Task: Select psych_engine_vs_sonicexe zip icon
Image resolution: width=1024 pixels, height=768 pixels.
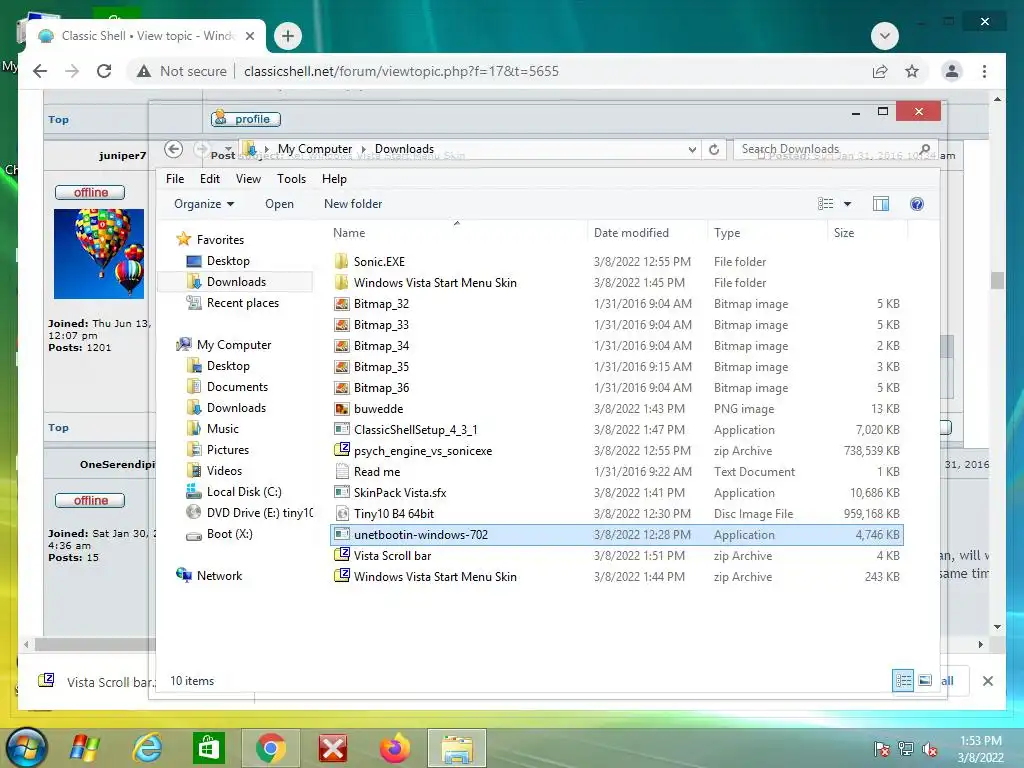Action: click(x=342, y=449)
